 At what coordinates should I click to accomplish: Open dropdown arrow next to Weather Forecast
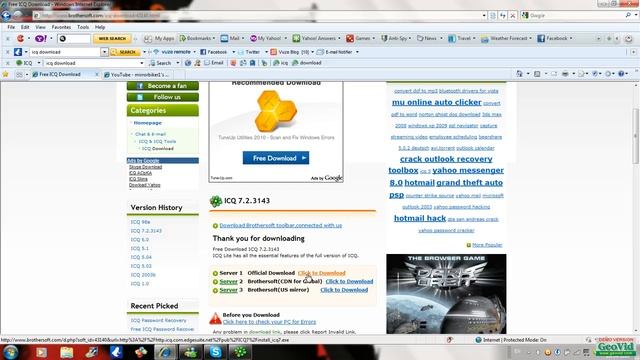pos(531,38)
